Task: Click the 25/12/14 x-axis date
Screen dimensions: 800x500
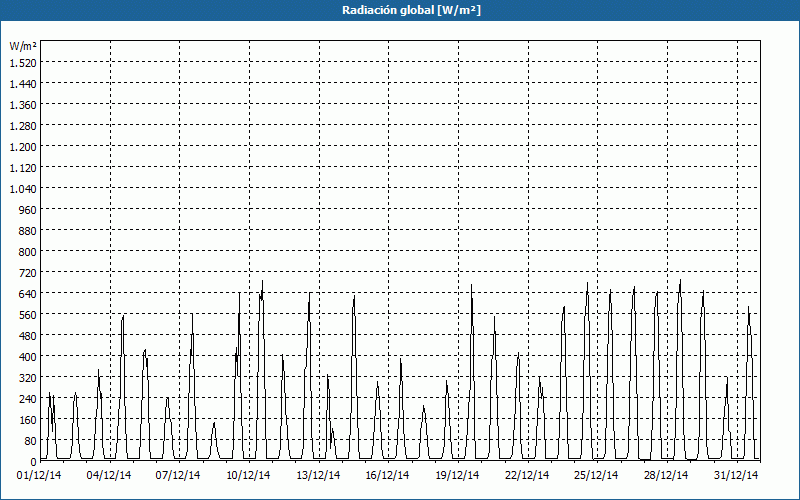Action: (596, 475)
